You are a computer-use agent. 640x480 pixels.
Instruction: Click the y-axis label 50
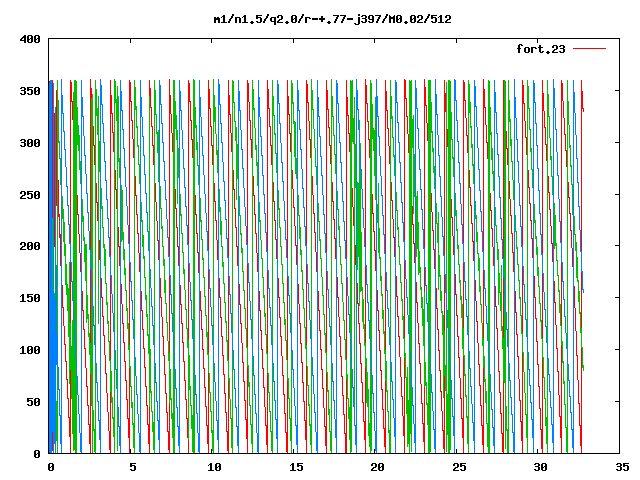[x=33, y=402]
